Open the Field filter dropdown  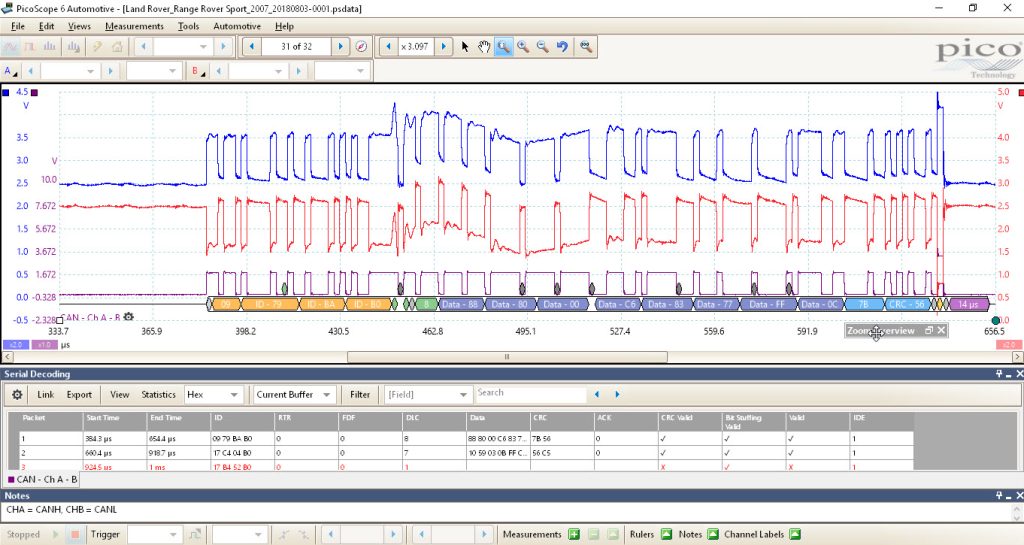tap(428, 395)
